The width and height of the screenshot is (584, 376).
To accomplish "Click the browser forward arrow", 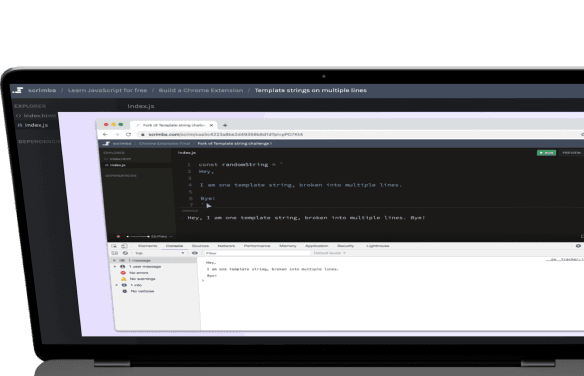I will point(117,134).
